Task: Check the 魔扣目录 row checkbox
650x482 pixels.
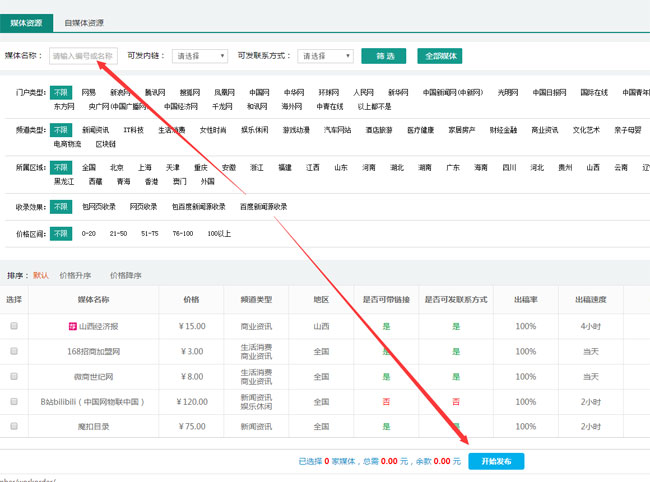Action: click(x=14, y=425)
